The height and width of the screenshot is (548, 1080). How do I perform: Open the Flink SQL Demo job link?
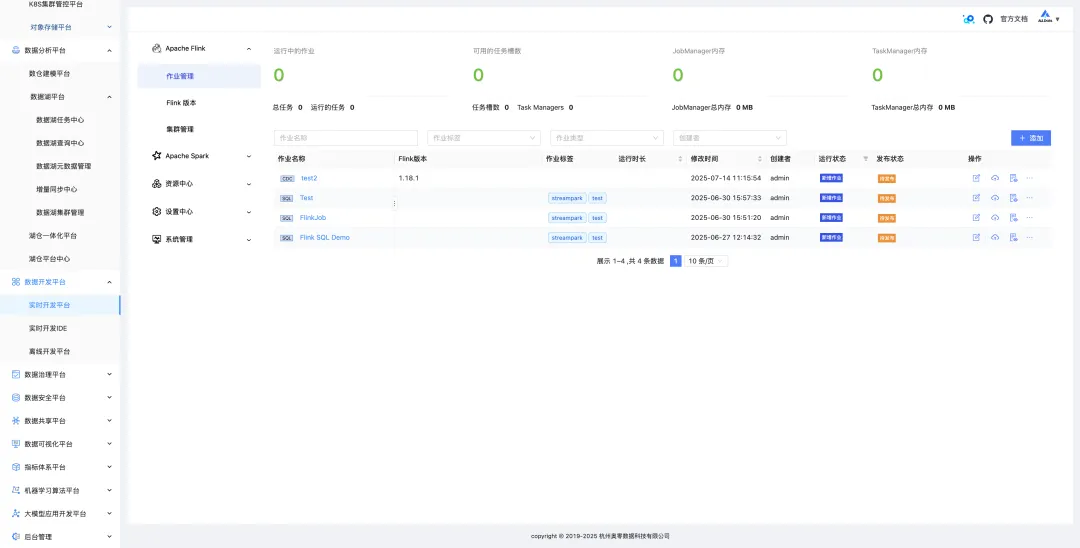(x=324, y=238)
